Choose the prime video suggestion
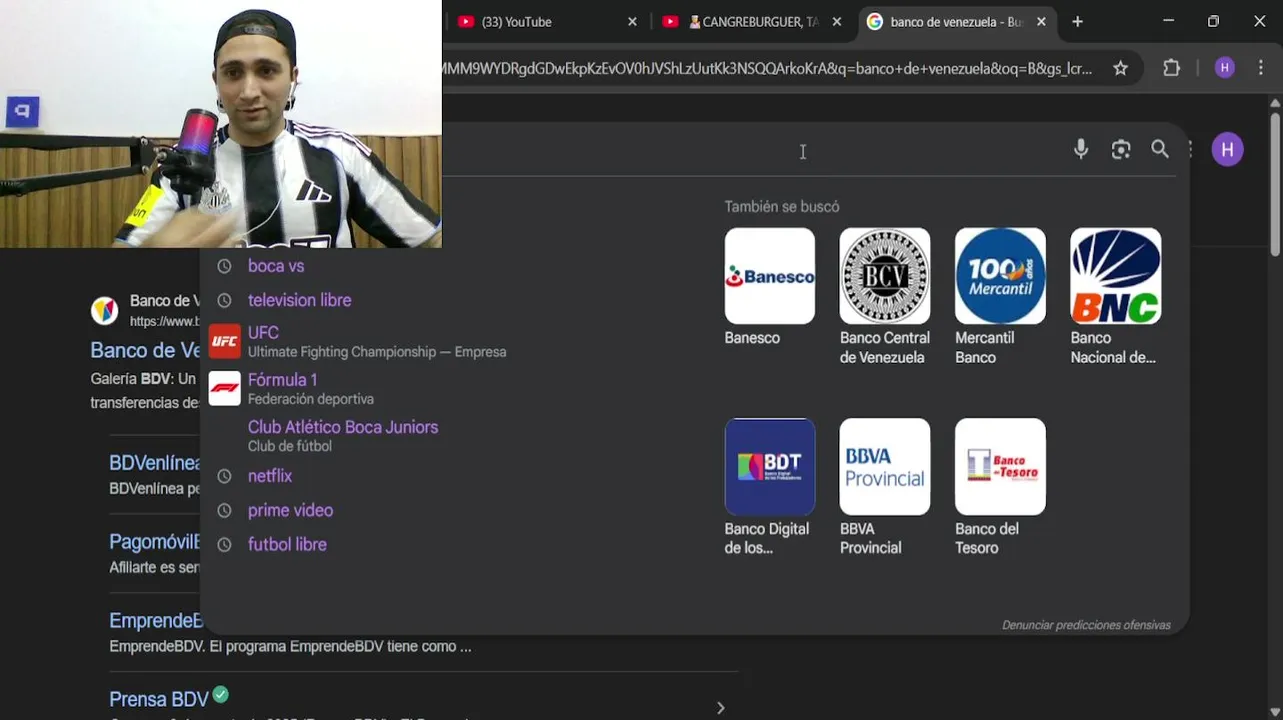The width and height of the screenshot is (1283, 720). [x=290, y=510]
